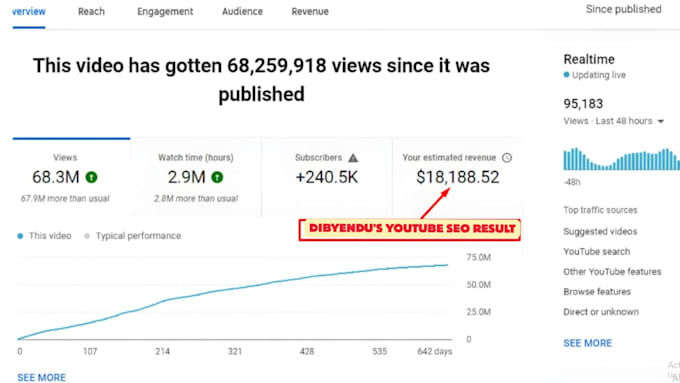The height and width of the screenshot is (383, 680).
Task: Select the Audience tab
Action: pyautogui.click(x=242, y=12)
